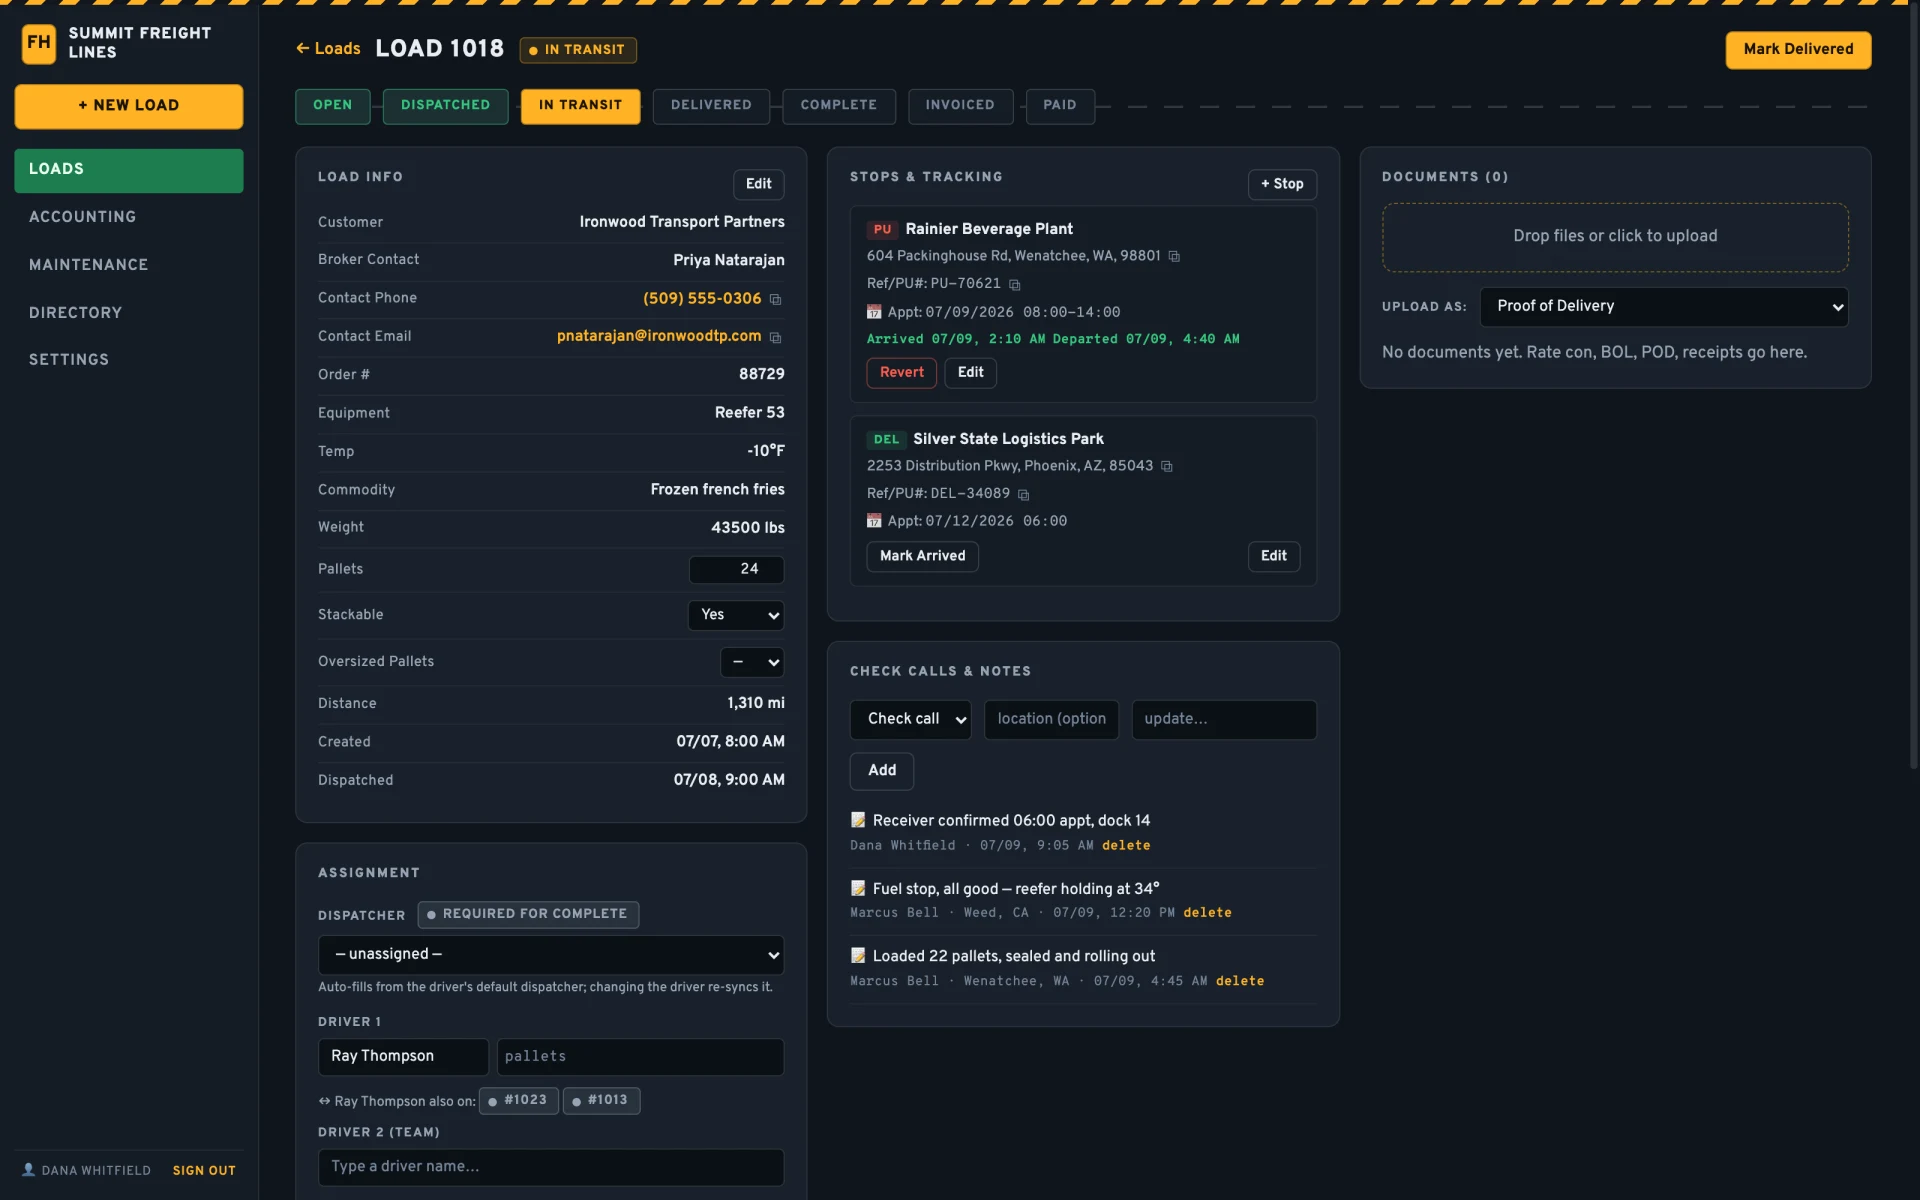The width and height of the screenshot is (1920, 1200).
Task: Open load #1023 chip
Action: [x=519, y=1100]
